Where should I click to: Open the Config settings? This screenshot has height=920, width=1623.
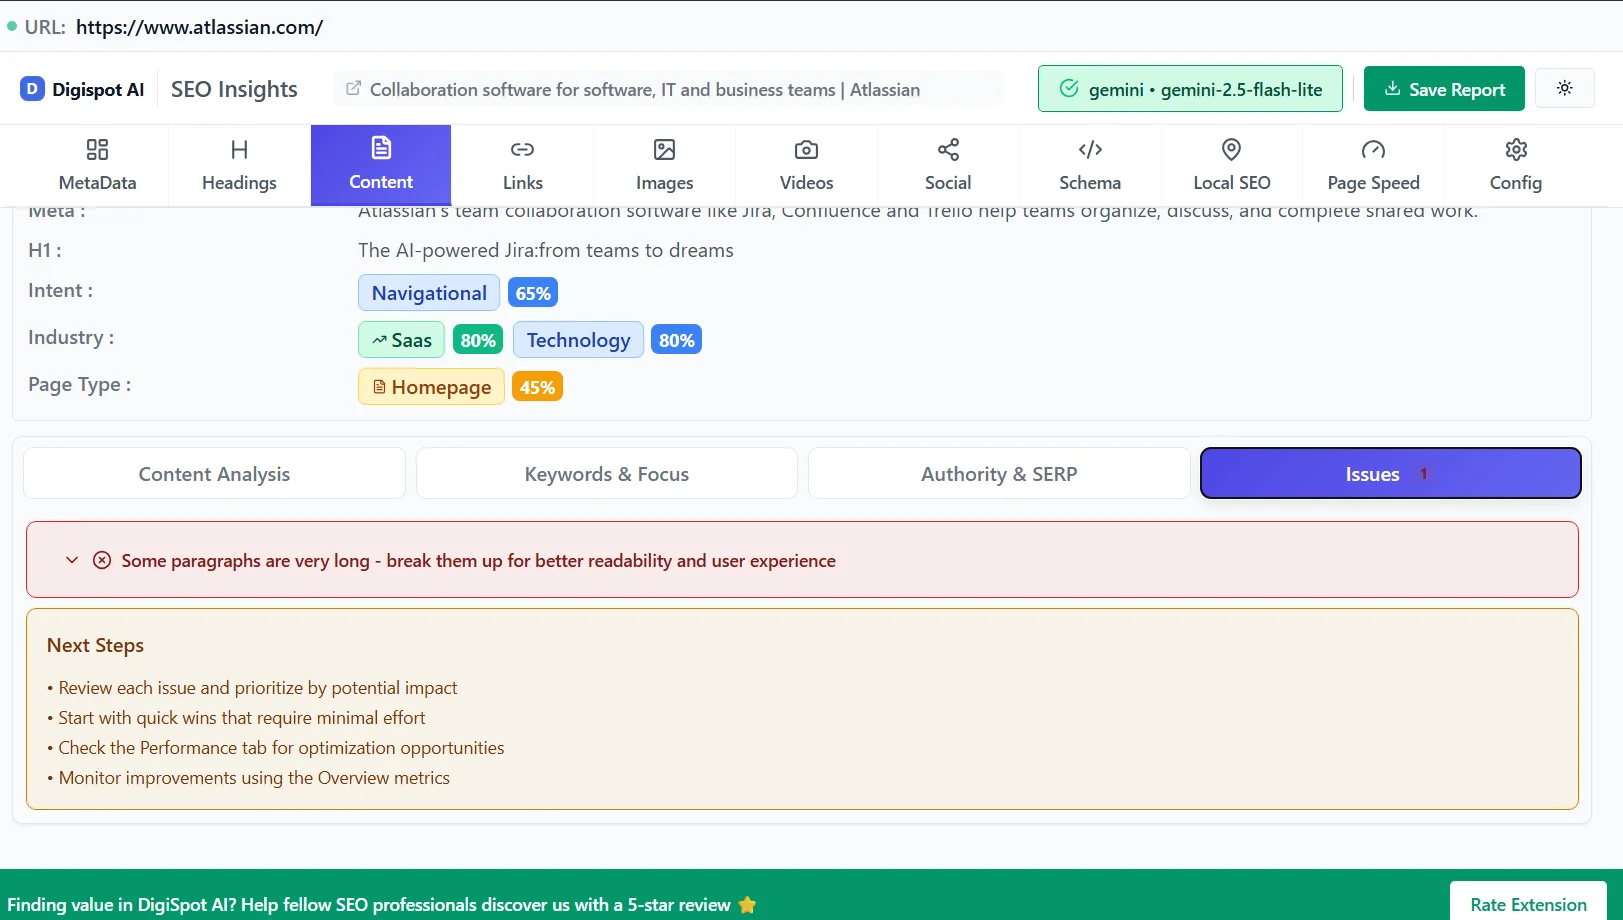[1515, 165]
